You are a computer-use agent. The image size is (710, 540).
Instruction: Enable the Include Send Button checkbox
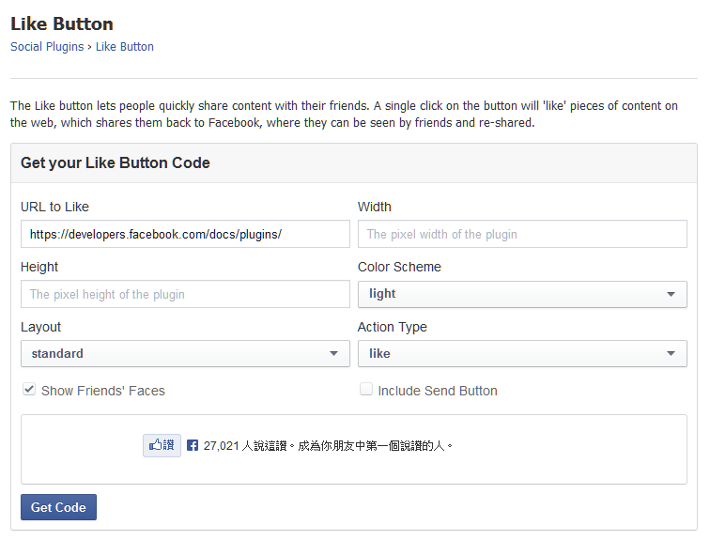(366, 390)
